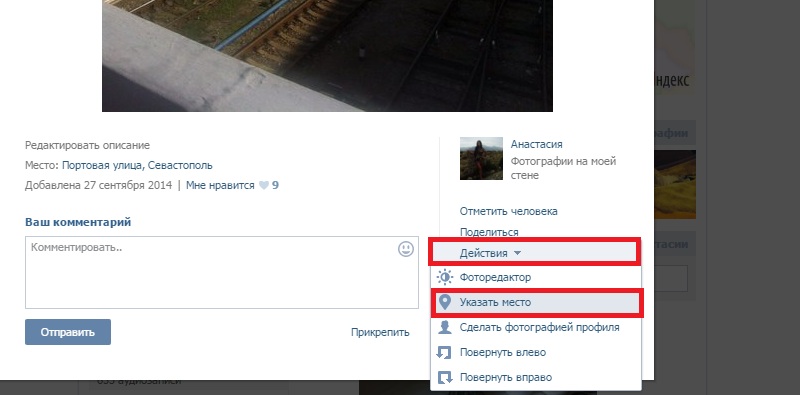Choose Повернуть влево option
This screenshot has width=800, height=395.
tap(536, 352)
